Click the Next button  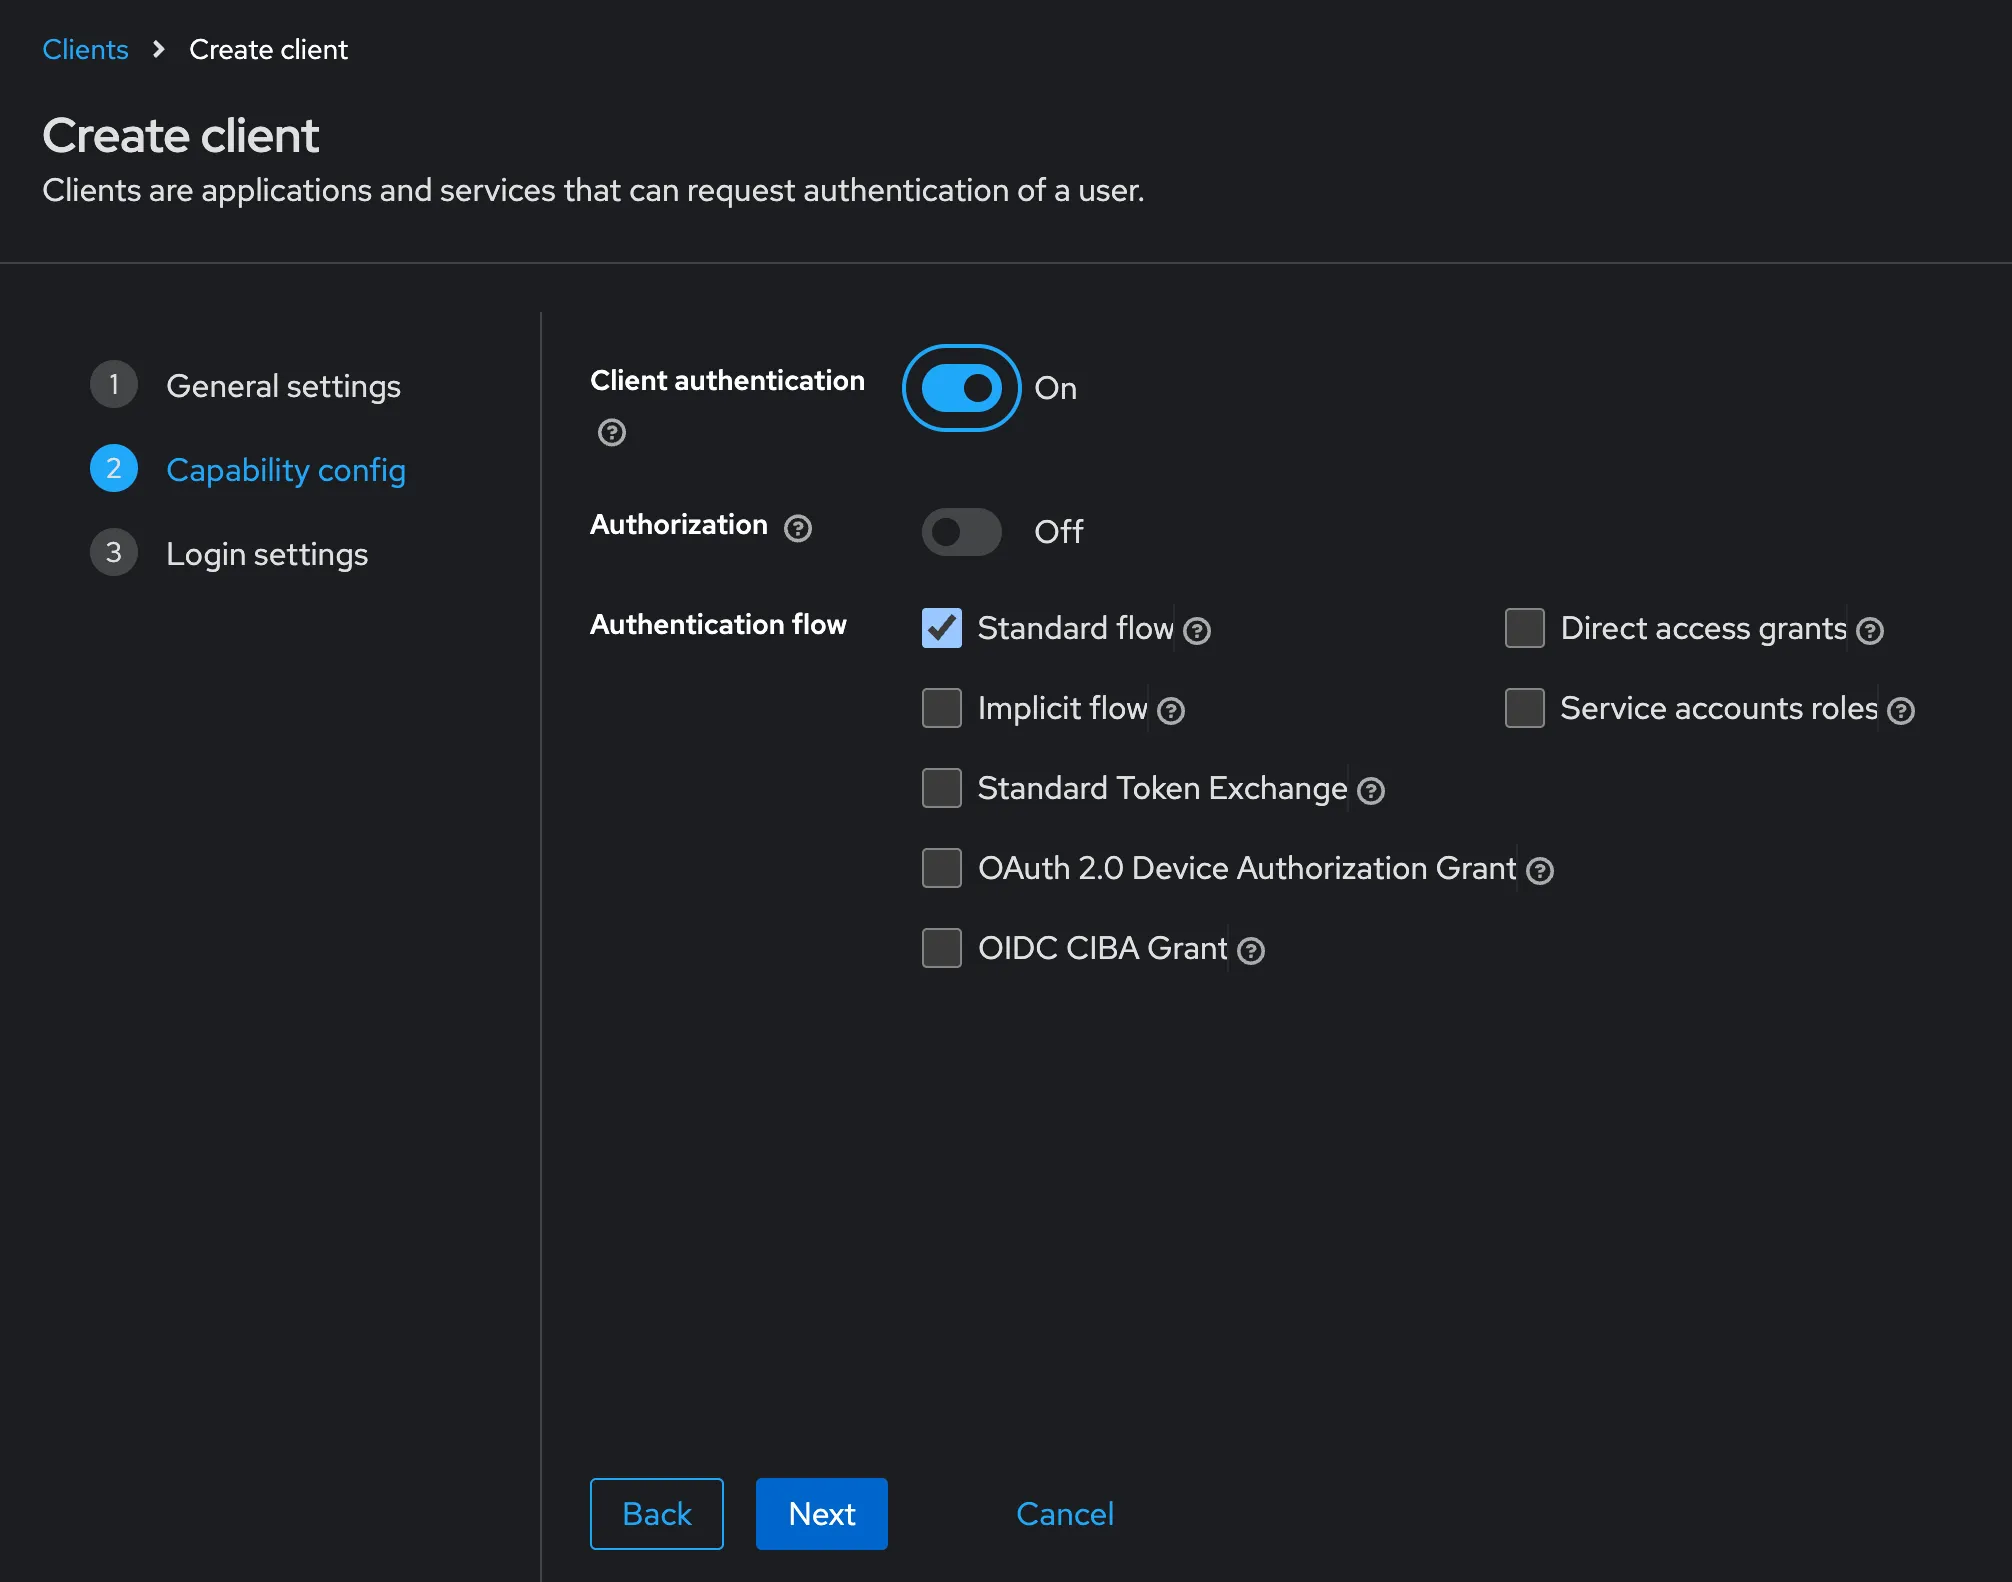(x=821, y=1513)
